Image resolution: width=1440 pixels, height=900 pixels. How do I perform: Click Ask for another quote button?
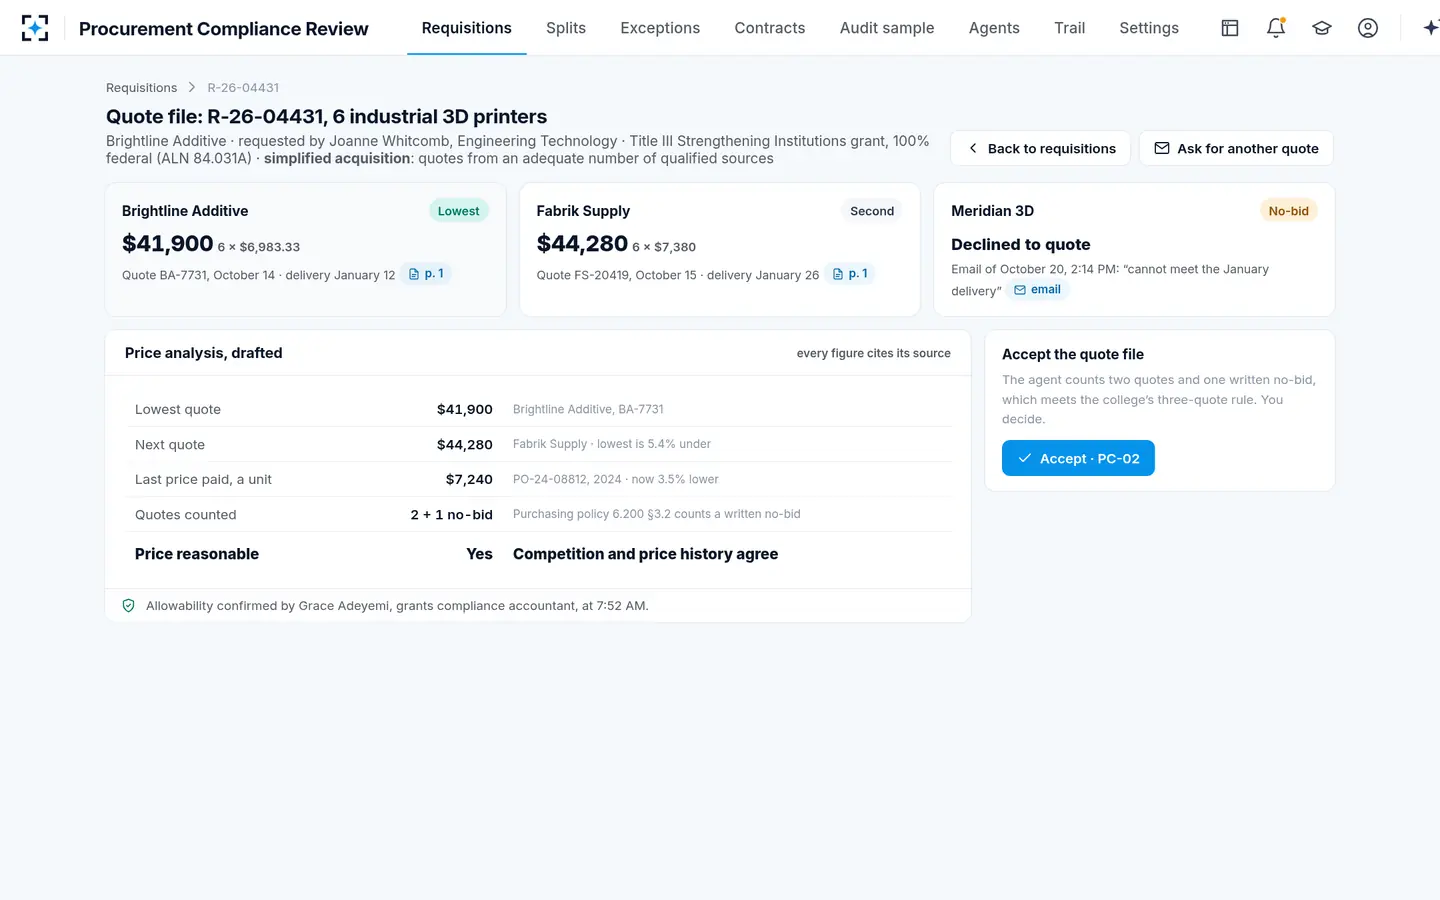(x=1236, y=148)
